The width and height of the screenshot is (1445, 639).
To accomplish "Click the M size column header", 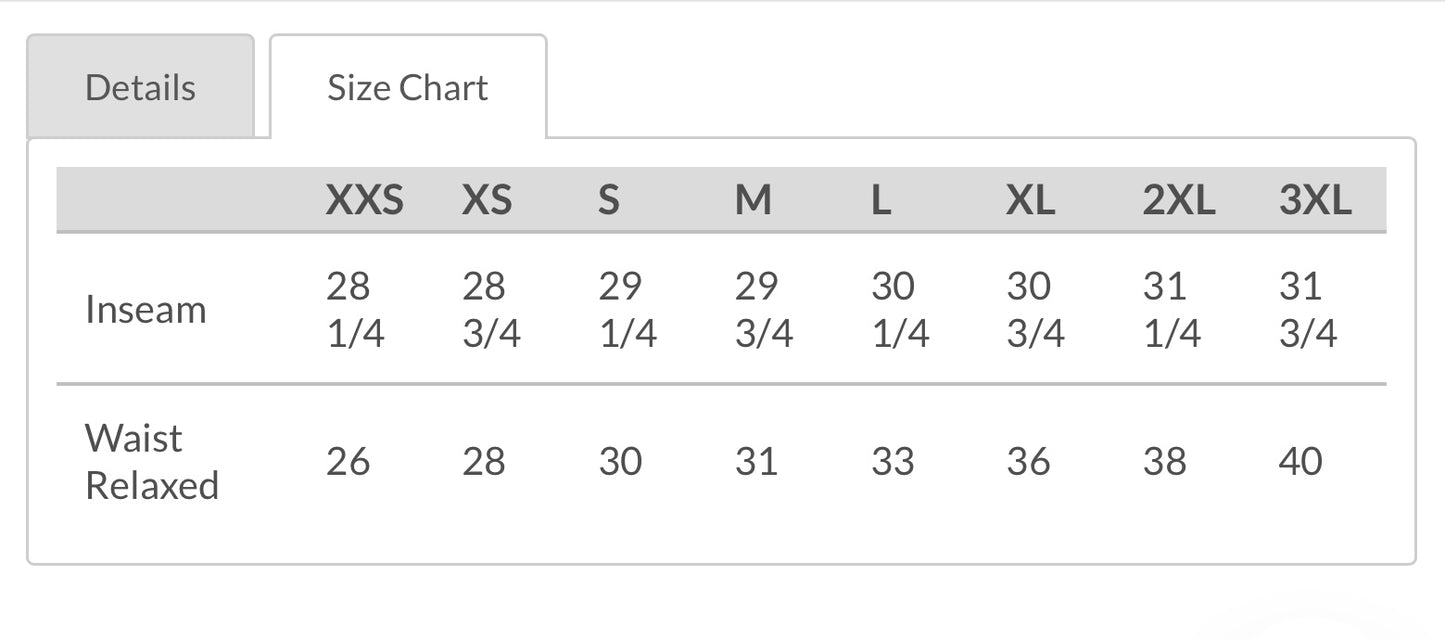I will click(x=753, y=201).
